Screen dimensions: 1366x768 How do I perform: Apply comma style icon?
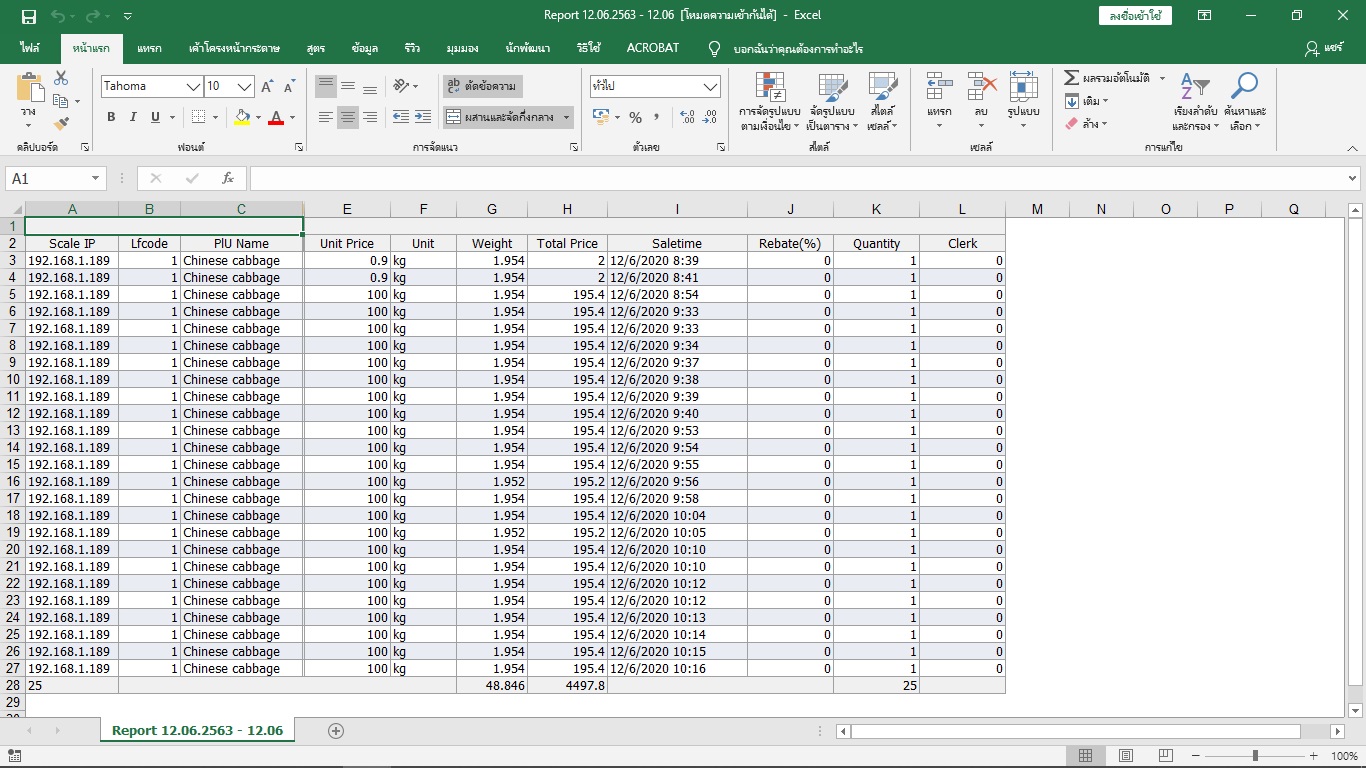point(657,117)
